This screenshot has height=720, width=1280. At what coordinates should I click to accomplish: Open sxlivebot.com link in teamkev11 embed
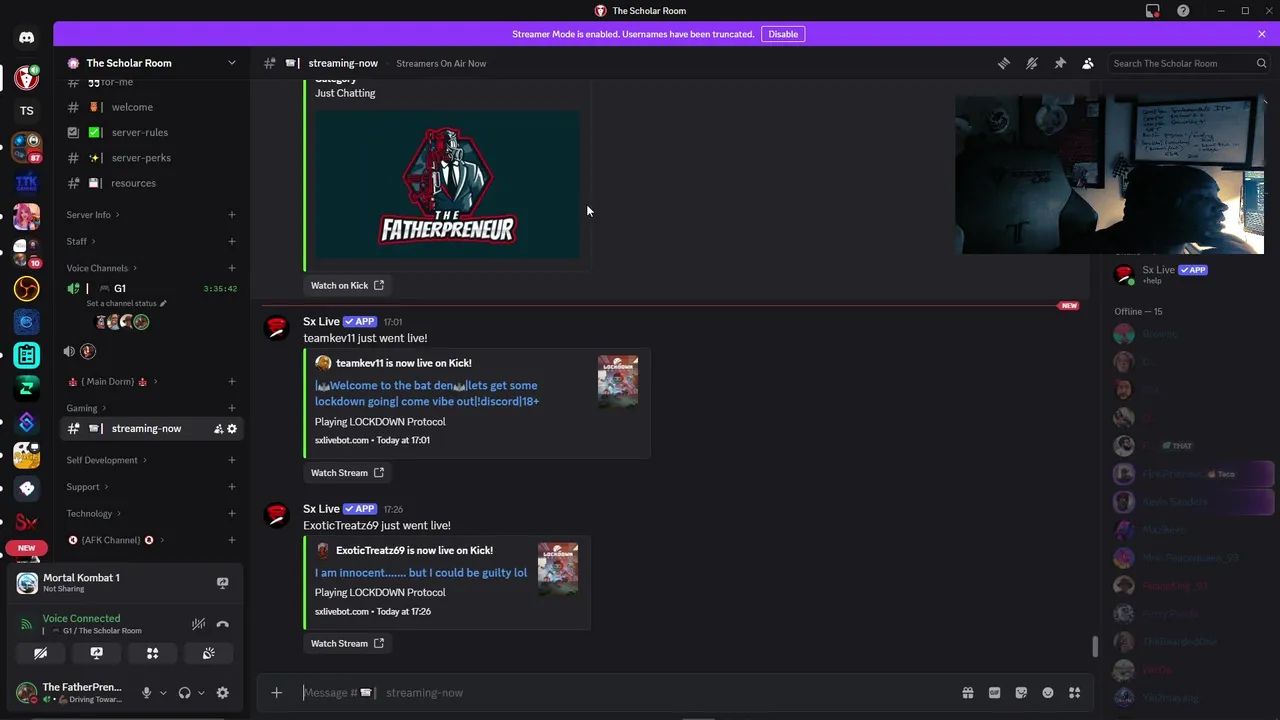[x=342, y=440]
